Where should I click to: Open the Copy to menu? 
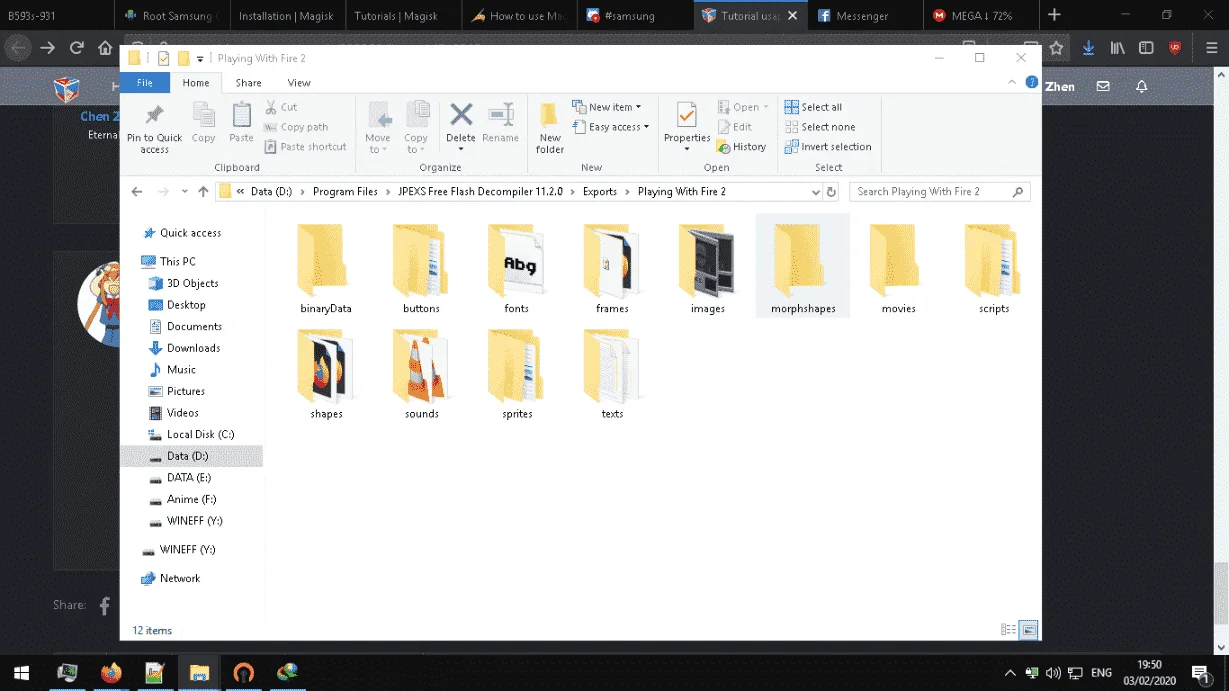coord(416,128)
